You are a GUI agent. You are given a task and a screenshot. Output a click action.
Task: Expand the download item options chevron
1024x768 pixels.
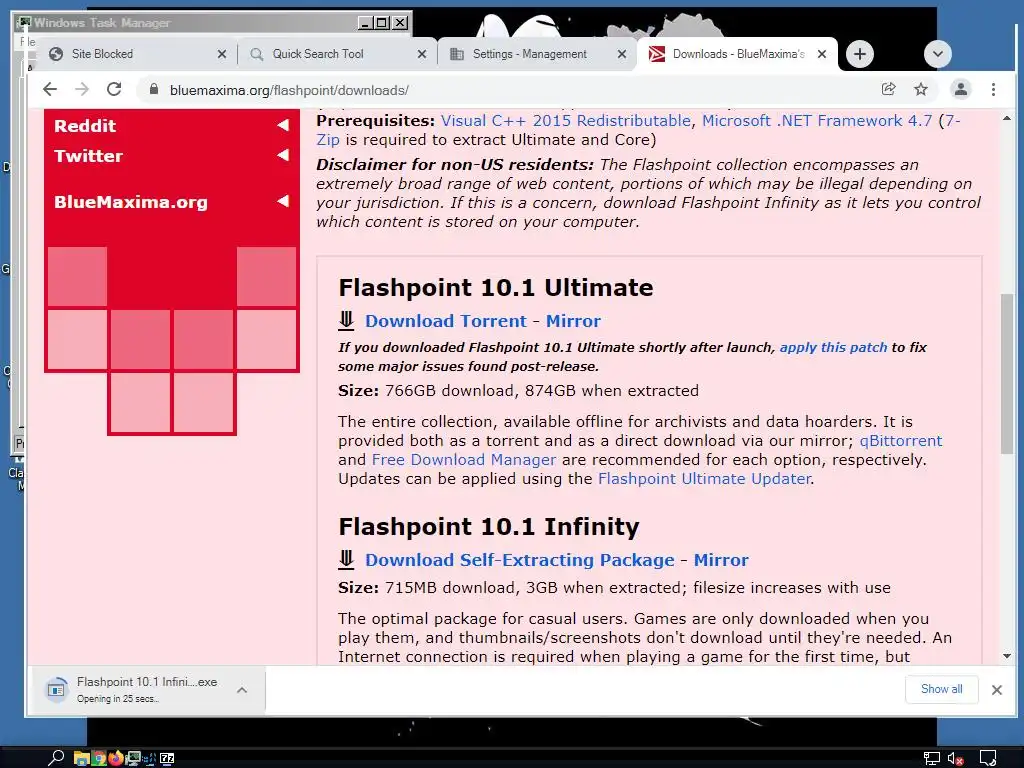point(242,690)
